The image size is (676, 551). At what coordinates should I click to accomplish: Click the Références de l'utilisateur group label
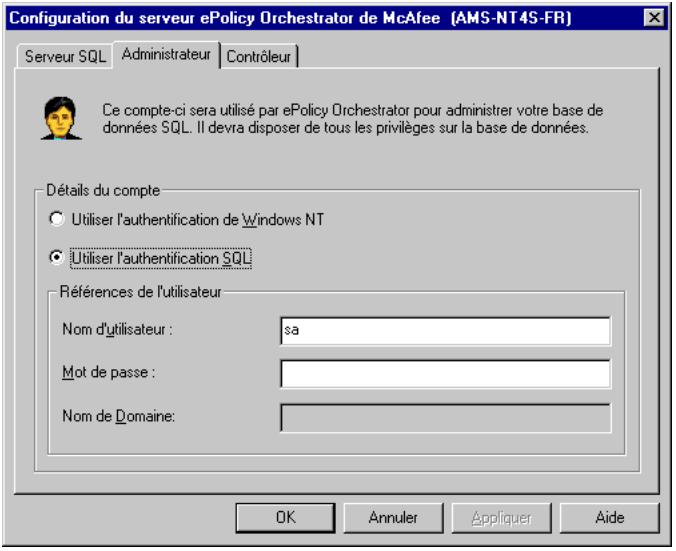click(x=140, y=292)
